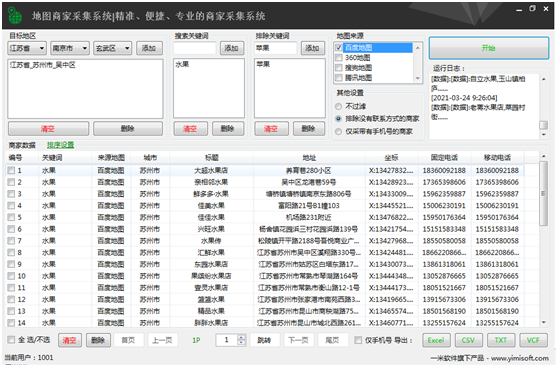Delete selected target region entry

click(x=128, y=129)
